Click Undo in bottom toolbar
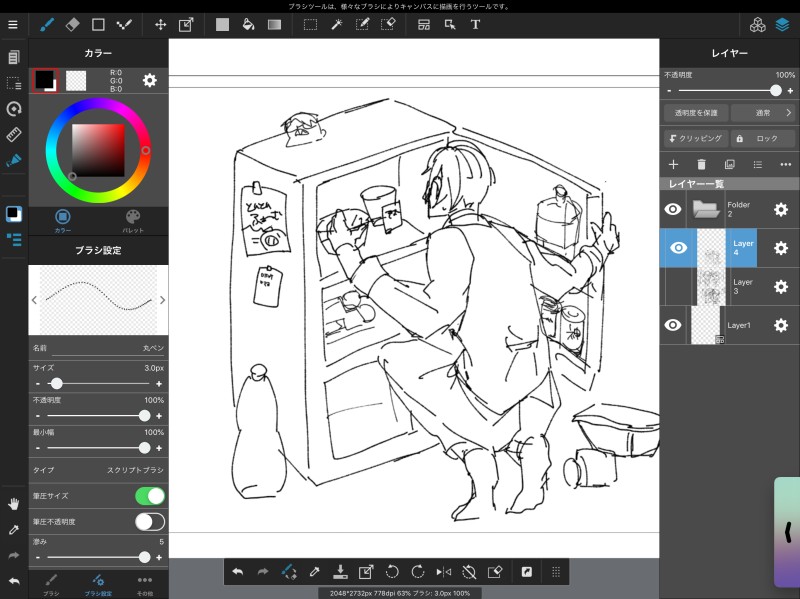 coord(237,572)
